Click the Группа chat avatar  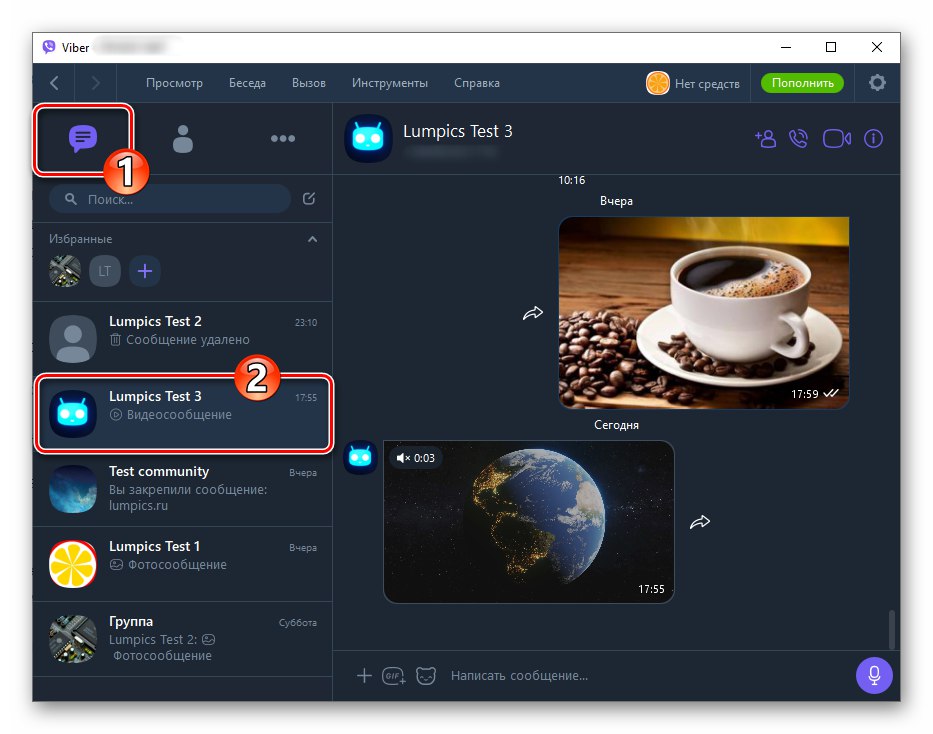click(x=73, y=639)
